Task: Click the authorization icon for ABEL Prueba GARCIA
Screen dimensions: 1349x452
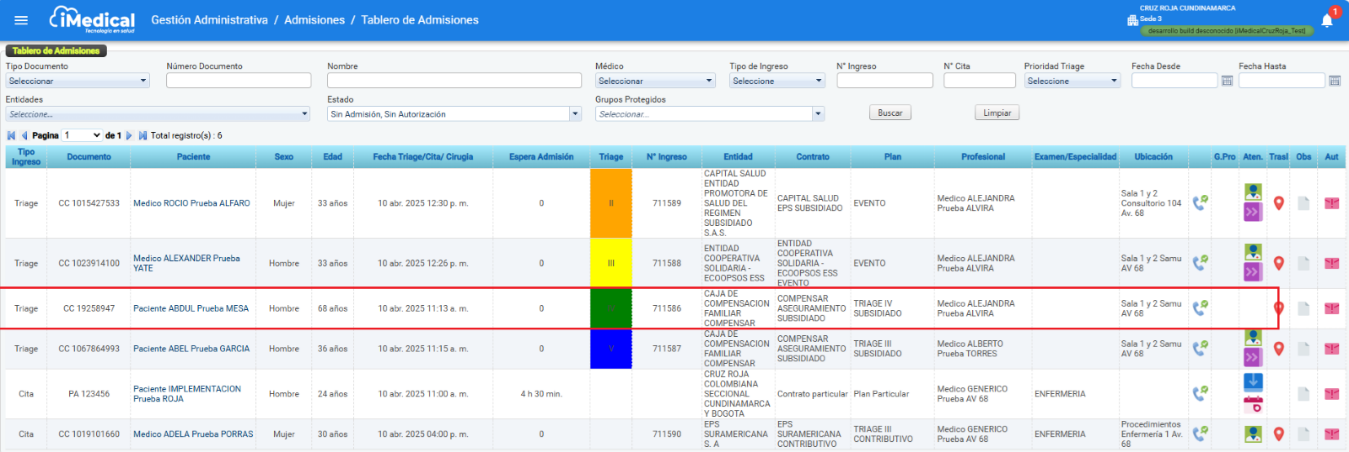Action: (x=1331, y=348)
